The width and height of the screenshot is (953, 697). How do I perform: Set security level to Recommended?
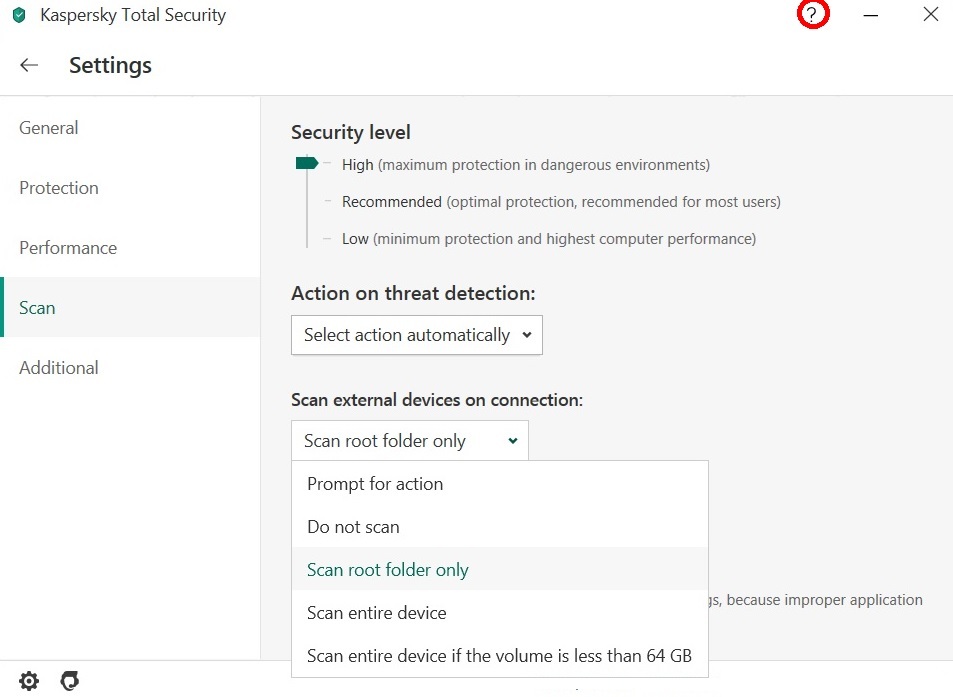coord(561,202)
